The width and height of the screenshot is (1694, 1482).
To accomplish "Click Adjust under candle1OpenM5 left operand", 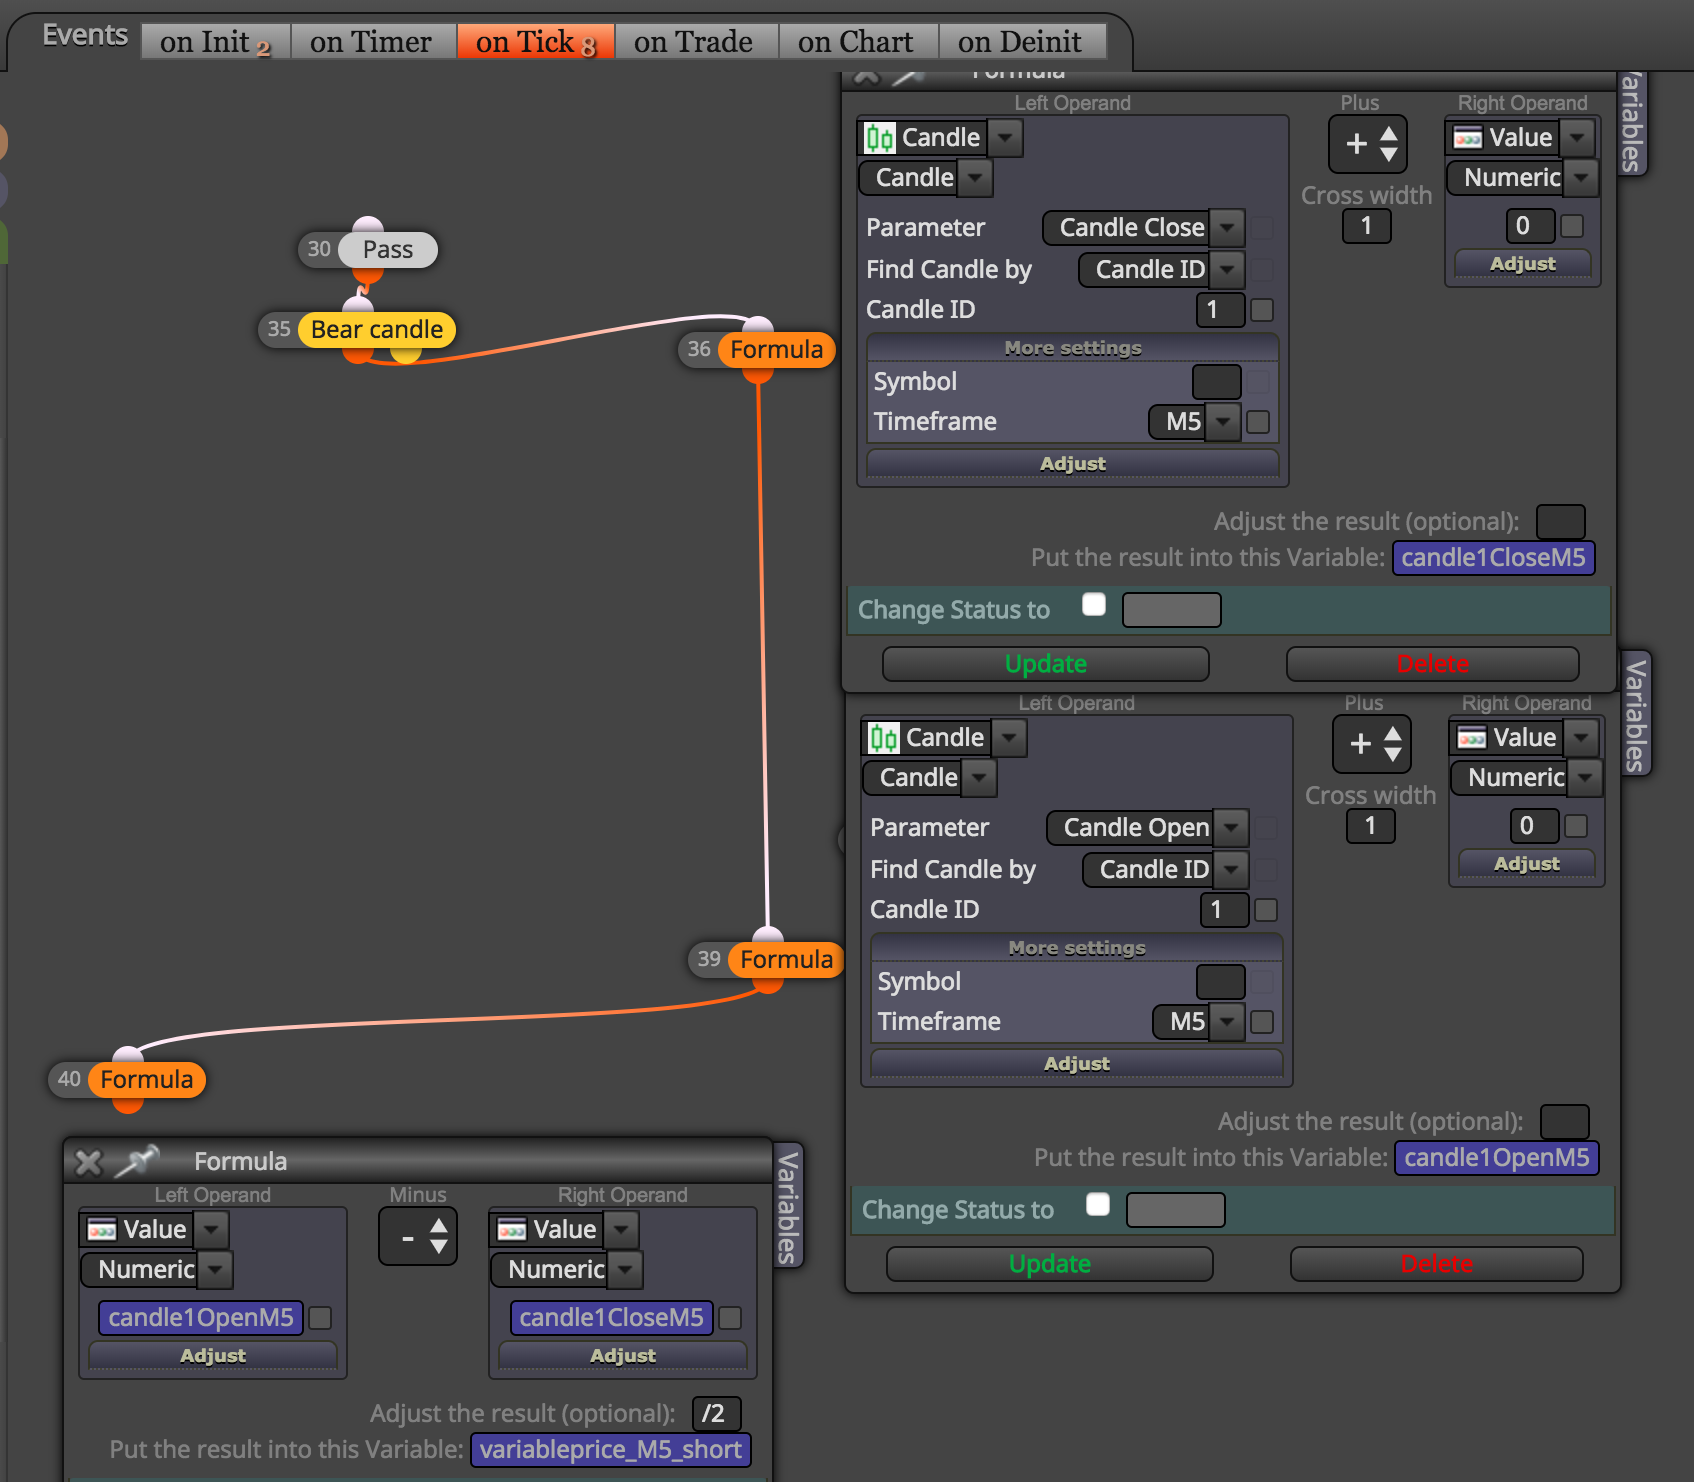I will (213, 1356).
